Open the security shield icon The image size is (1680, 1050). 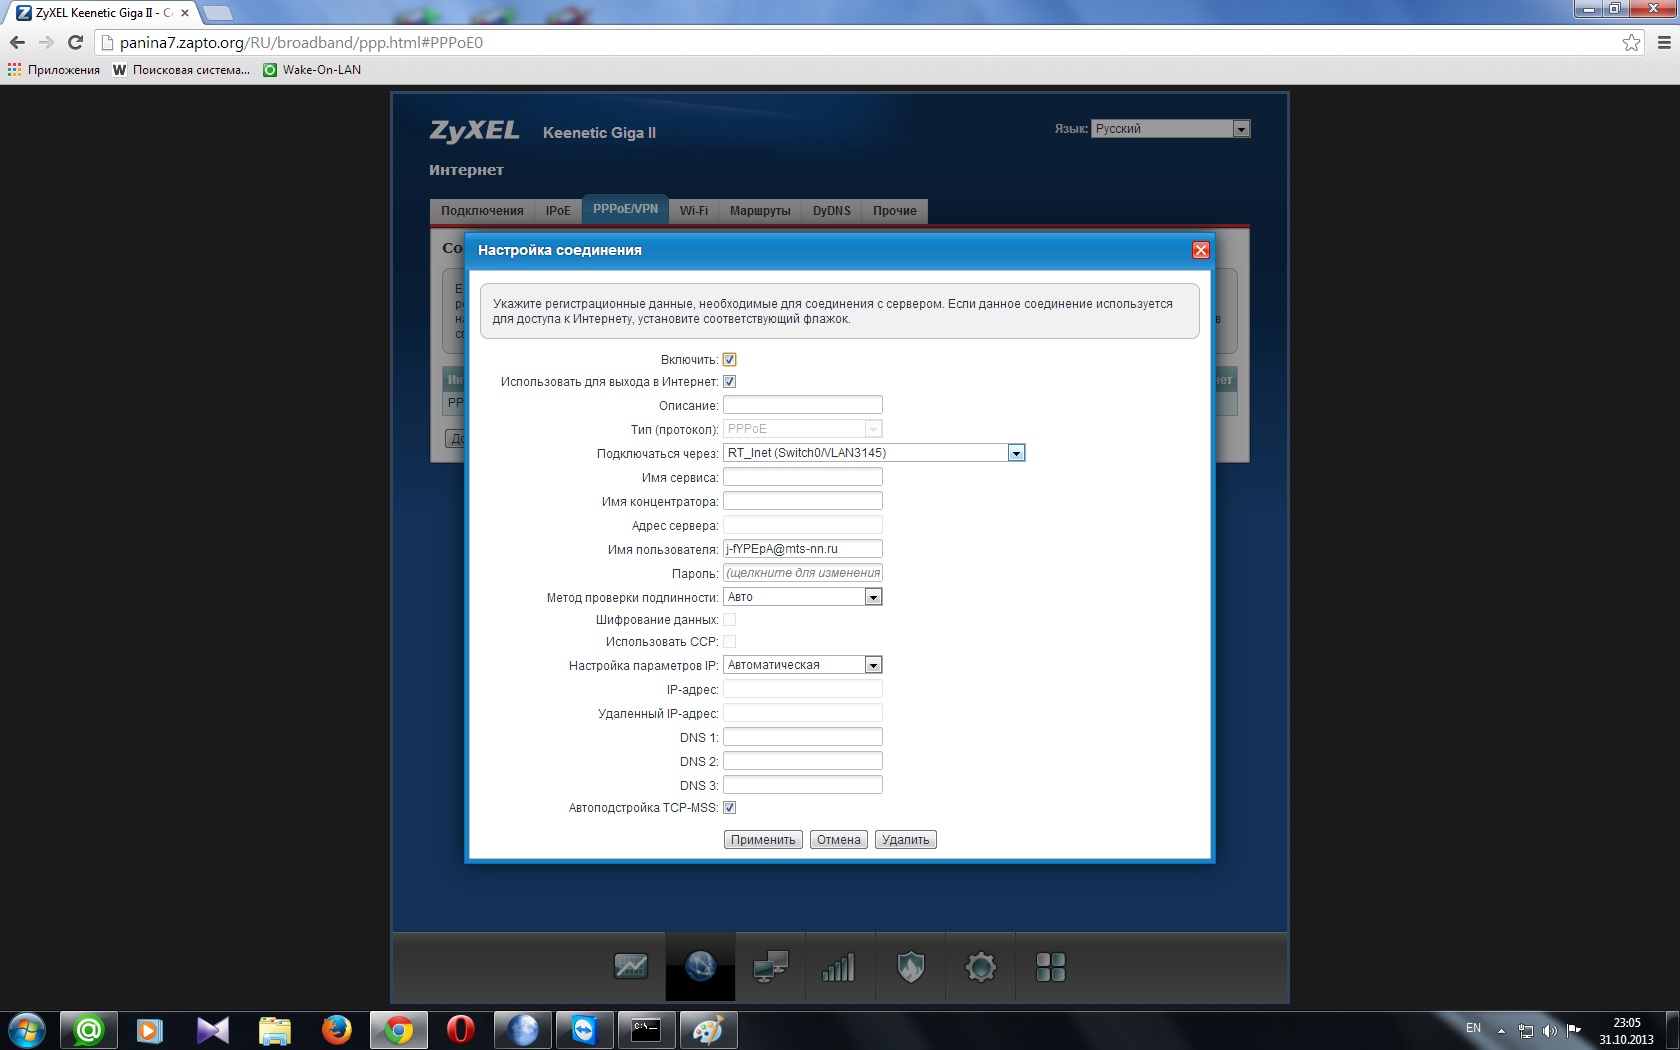pyautogui.click(x=910, y=967)
